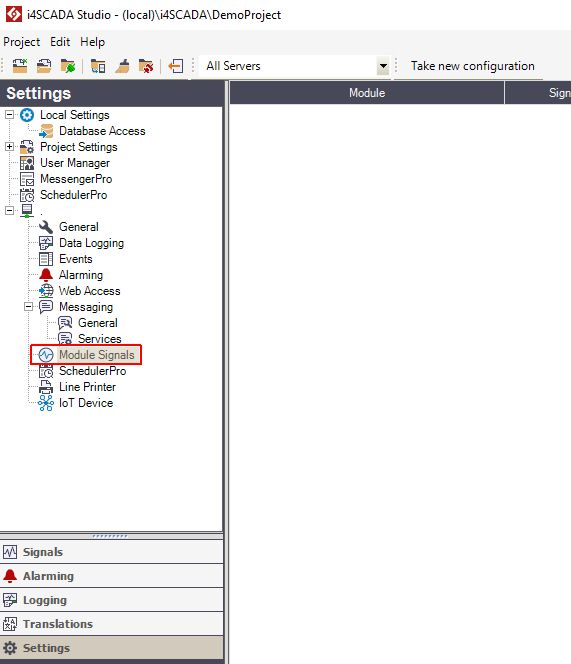Click the Web Access globe icon
Viewport: 571px width, 664px height.
coord(46,291)
